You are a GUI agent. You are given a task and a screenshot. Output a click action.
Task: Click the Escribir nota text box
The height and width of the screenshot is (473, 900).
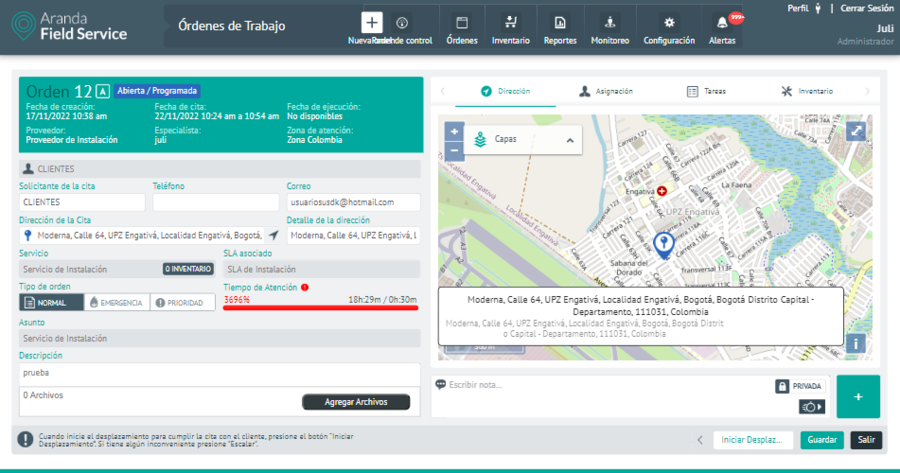point(603,395)
